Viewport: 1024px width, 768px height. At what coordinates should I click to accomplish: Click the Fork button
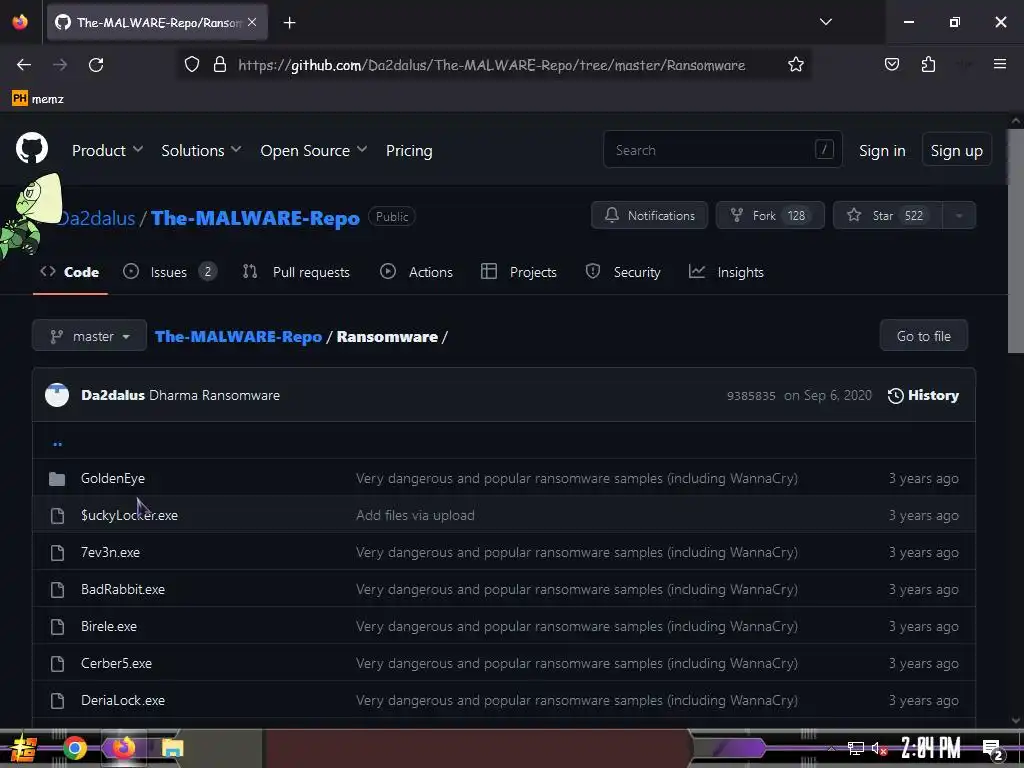click(x=770, y=216)
